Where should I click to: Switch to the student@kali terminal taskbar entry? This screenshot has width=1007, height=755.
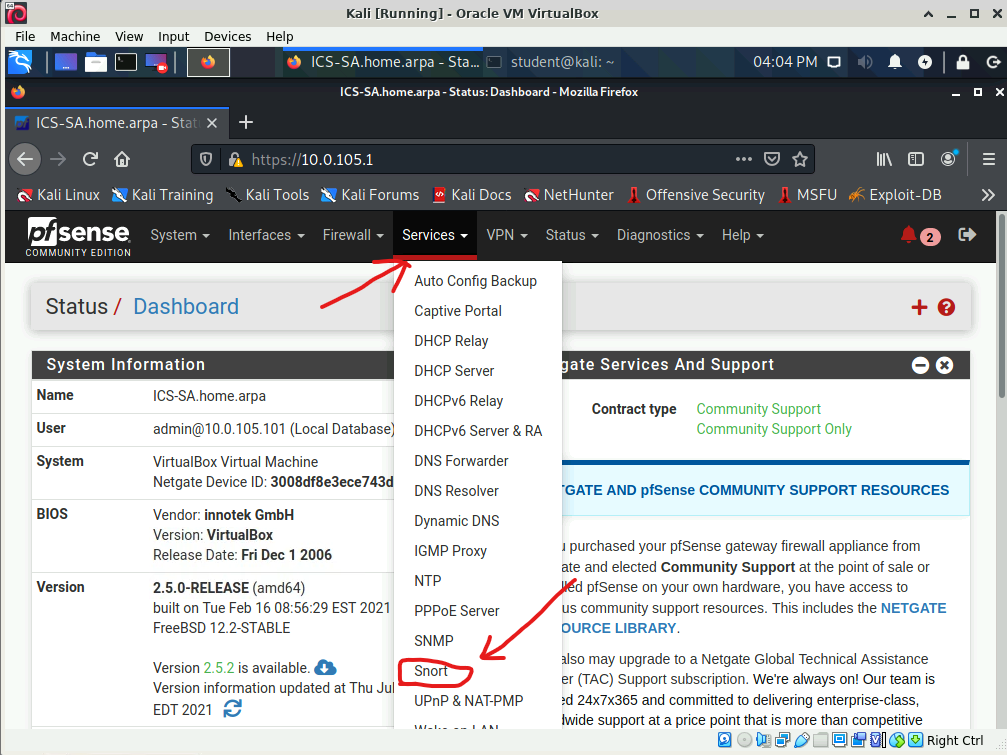click(551, 62)
